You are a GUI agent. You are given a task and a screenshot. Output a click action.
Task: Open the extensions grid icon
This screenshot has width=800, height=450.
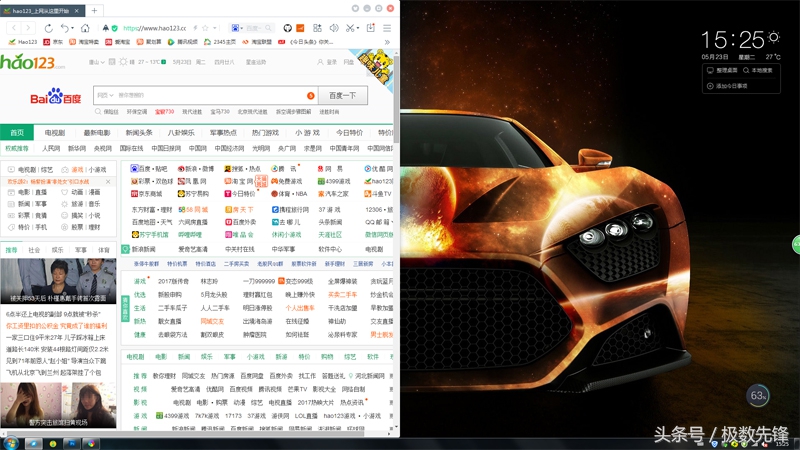pyautogui.click(x=317, y=28)
